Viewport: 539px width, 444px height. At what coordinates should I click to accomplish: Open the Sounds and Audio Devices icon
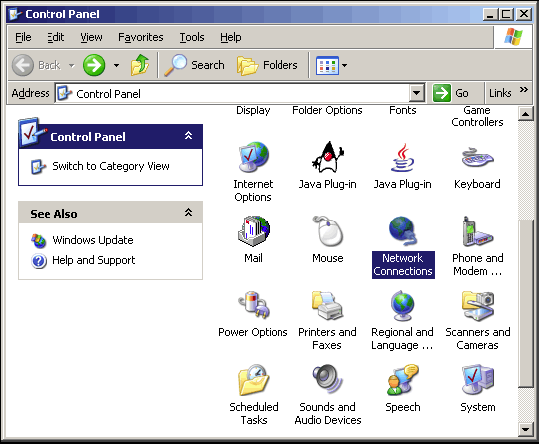pos(328,379)
